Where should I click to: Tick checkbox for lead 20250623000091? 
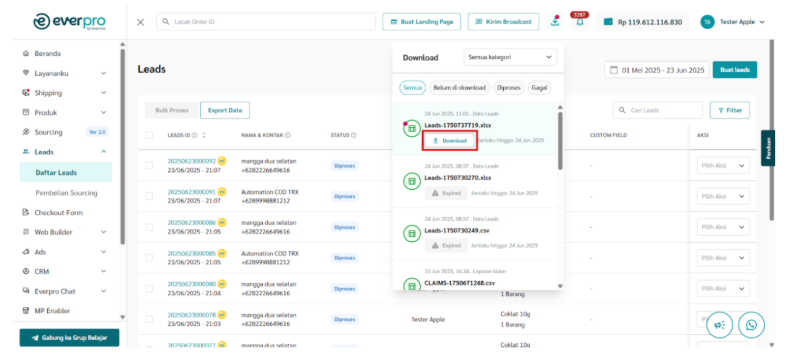(x=149, y=196)
